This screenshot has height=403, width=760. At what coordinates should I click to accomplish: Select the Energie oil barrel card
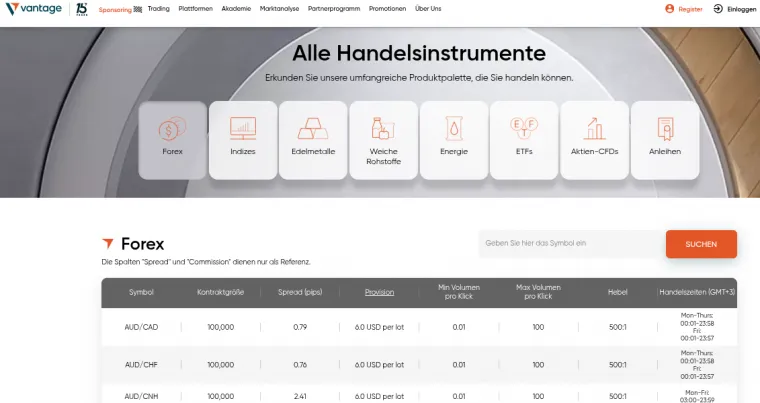[454, 140]
